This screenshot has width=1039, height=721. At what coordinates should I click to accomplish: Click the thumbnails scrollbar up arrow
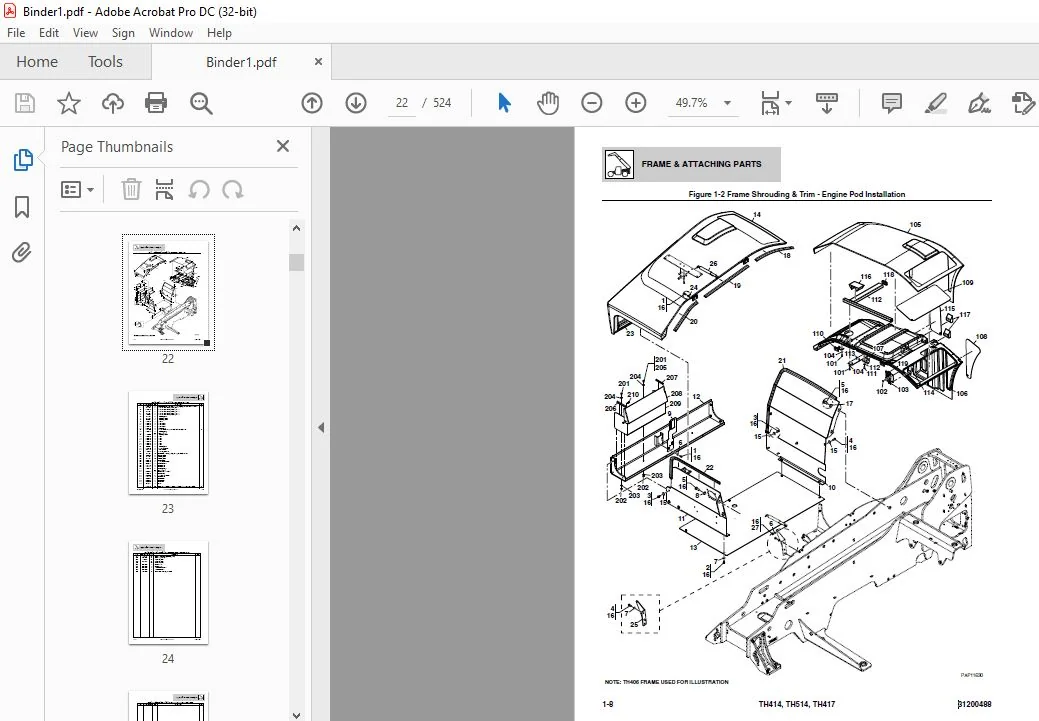(x=296, y=229)
